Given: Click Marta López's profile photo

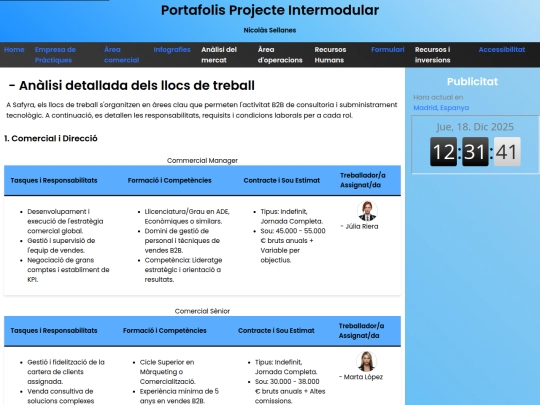Looking at the screenshot, I should pyautogui.click(x=366, y=361).
